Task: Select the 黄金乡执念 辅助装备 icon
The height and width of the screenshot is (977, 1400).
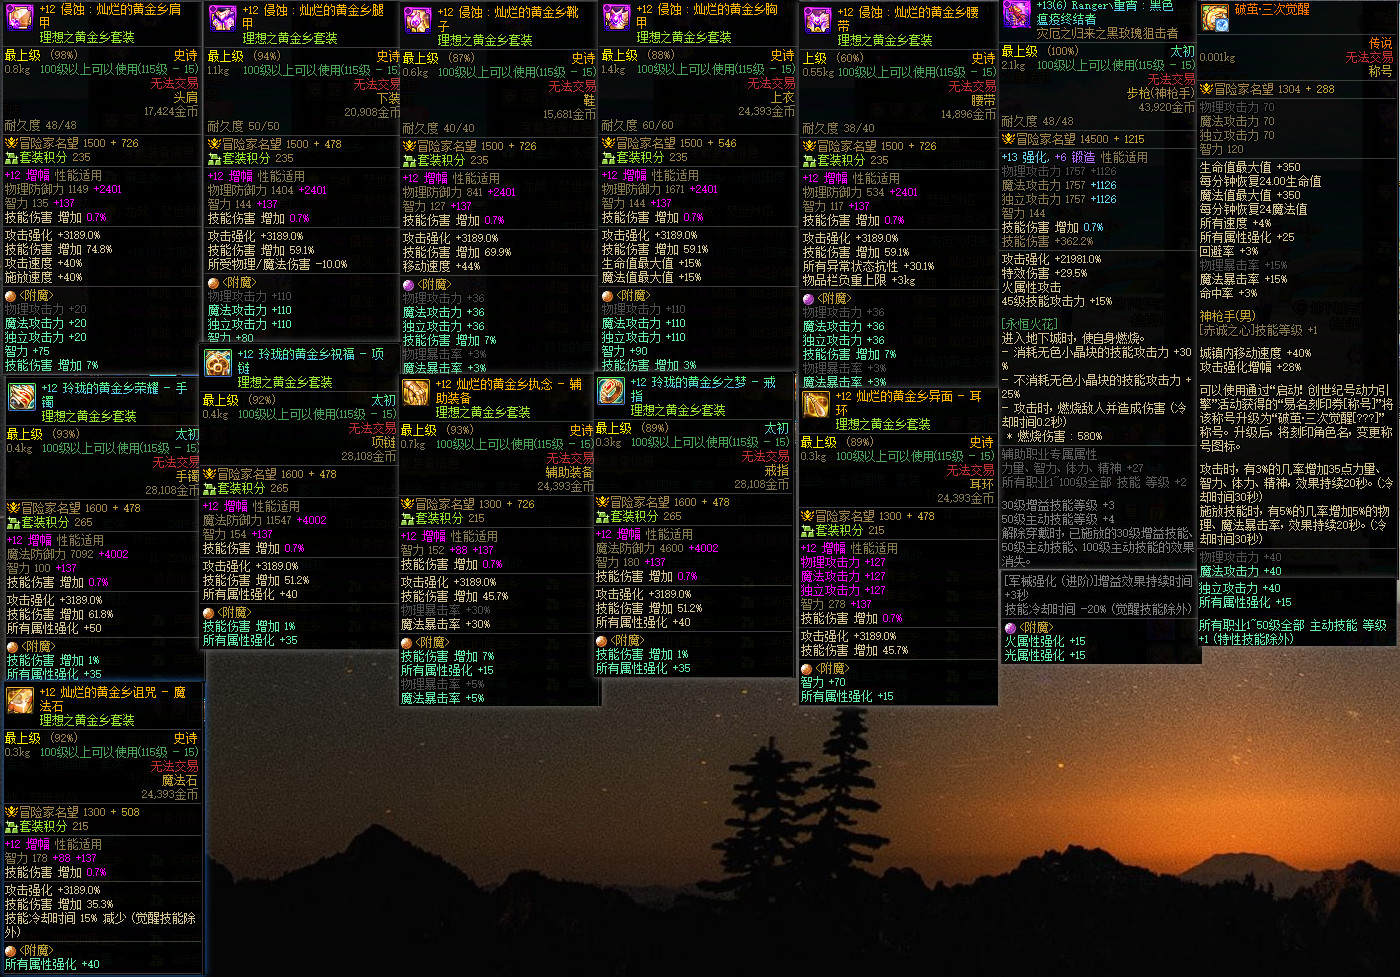Action: 416,392
